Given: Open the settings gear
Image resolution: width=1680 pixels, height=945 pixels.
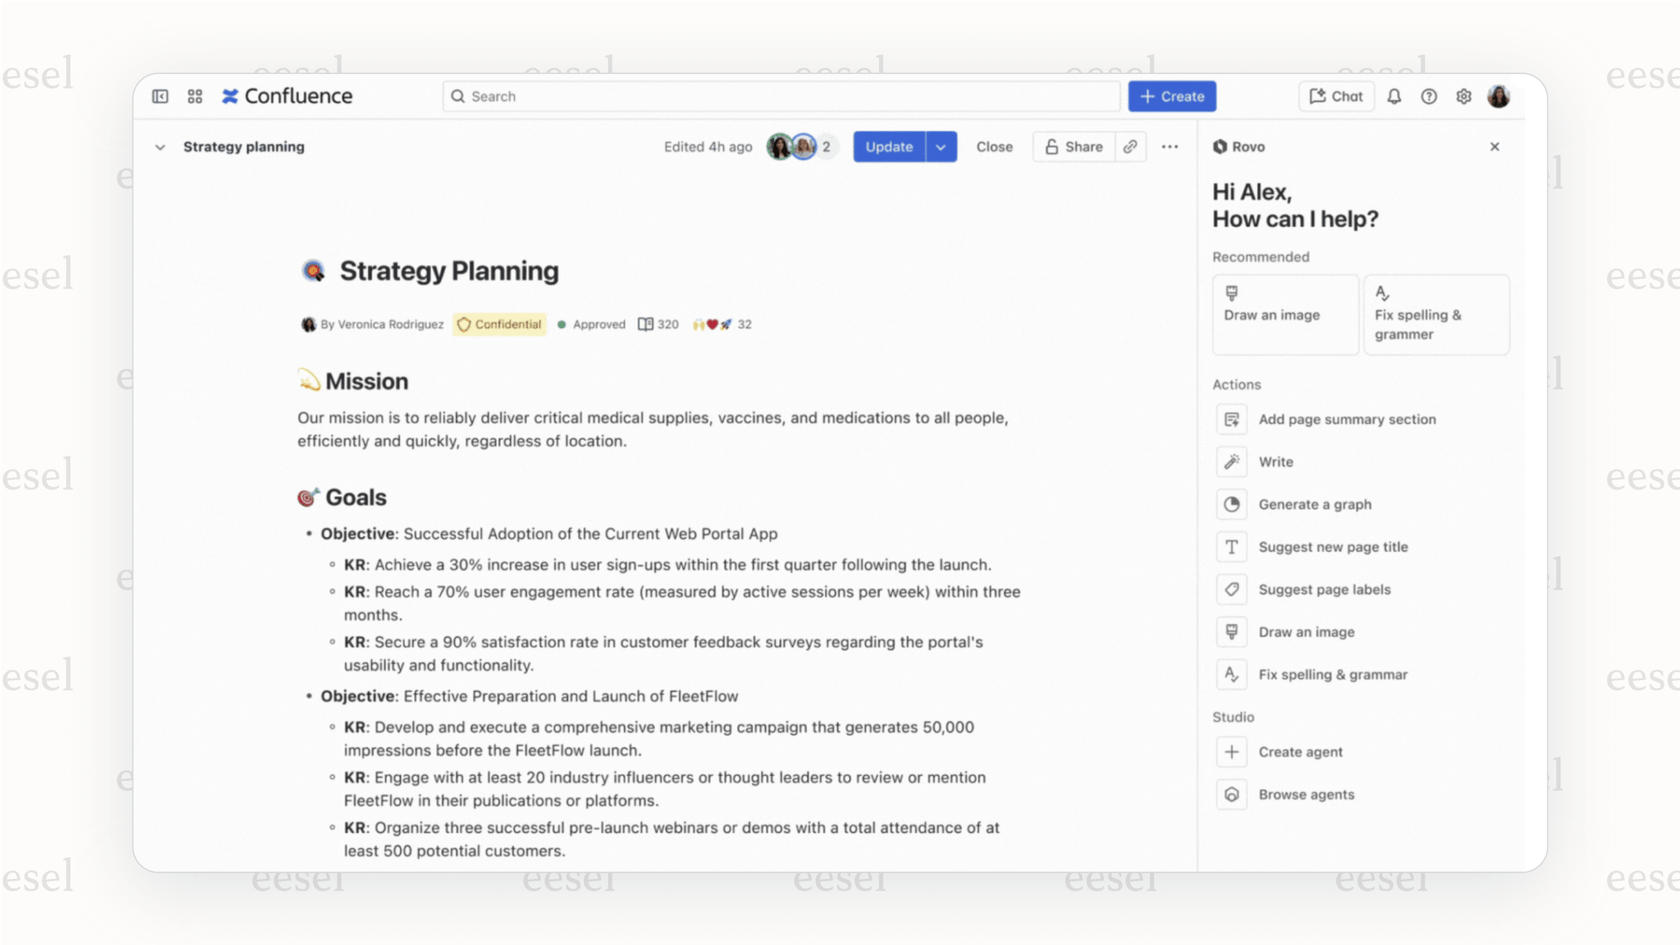Looking at the screenshot, I should pyautogui.click(x=1463, y=96).
